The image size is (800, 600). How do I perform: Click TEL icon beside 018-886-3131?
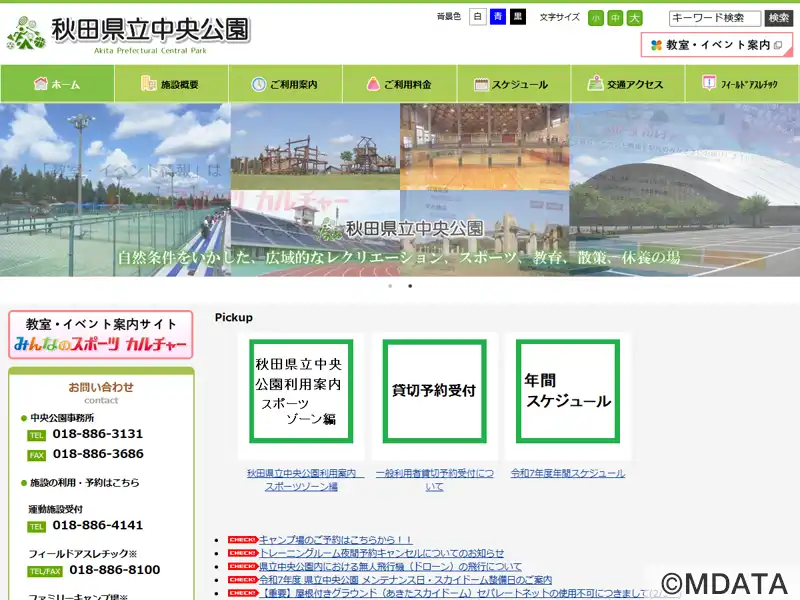pyautogui.click(x=36, y=435)
